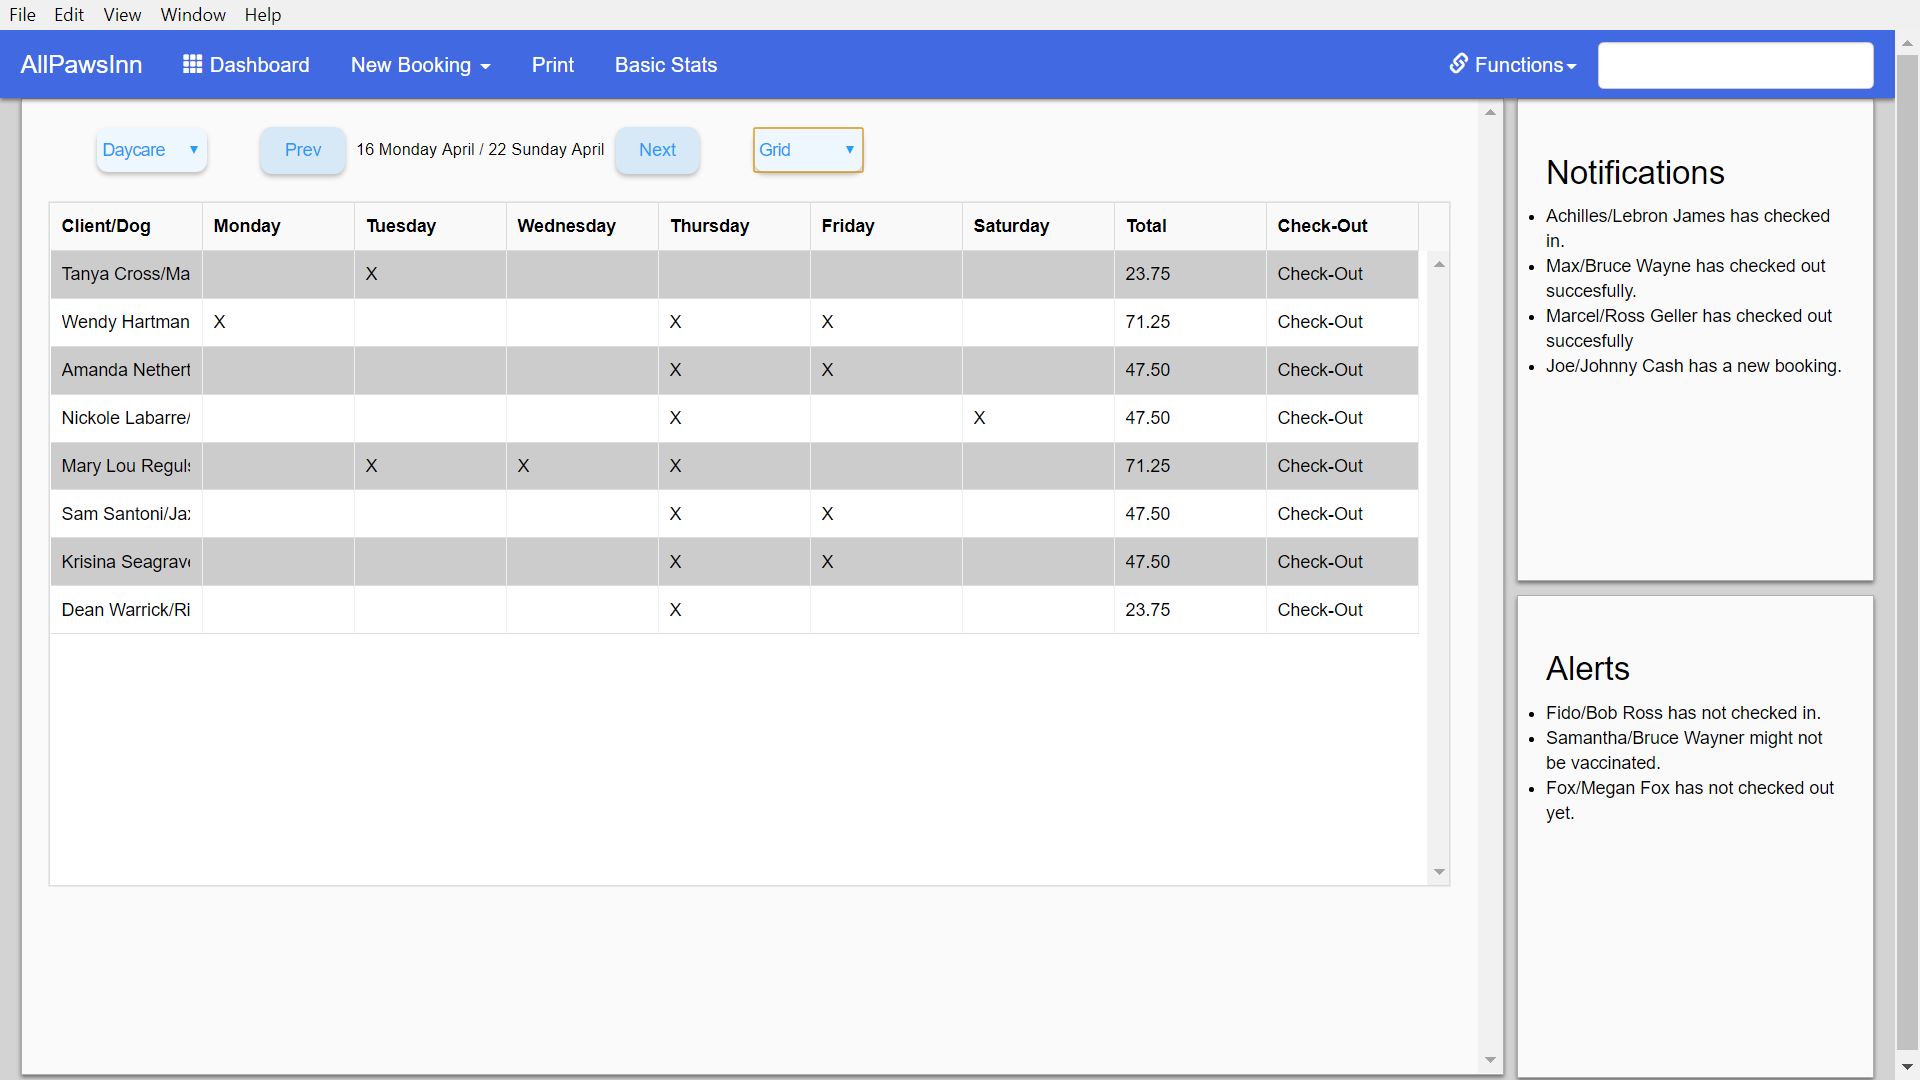
Task: Click the AllPawsInn brand logo
Action: 81,65
